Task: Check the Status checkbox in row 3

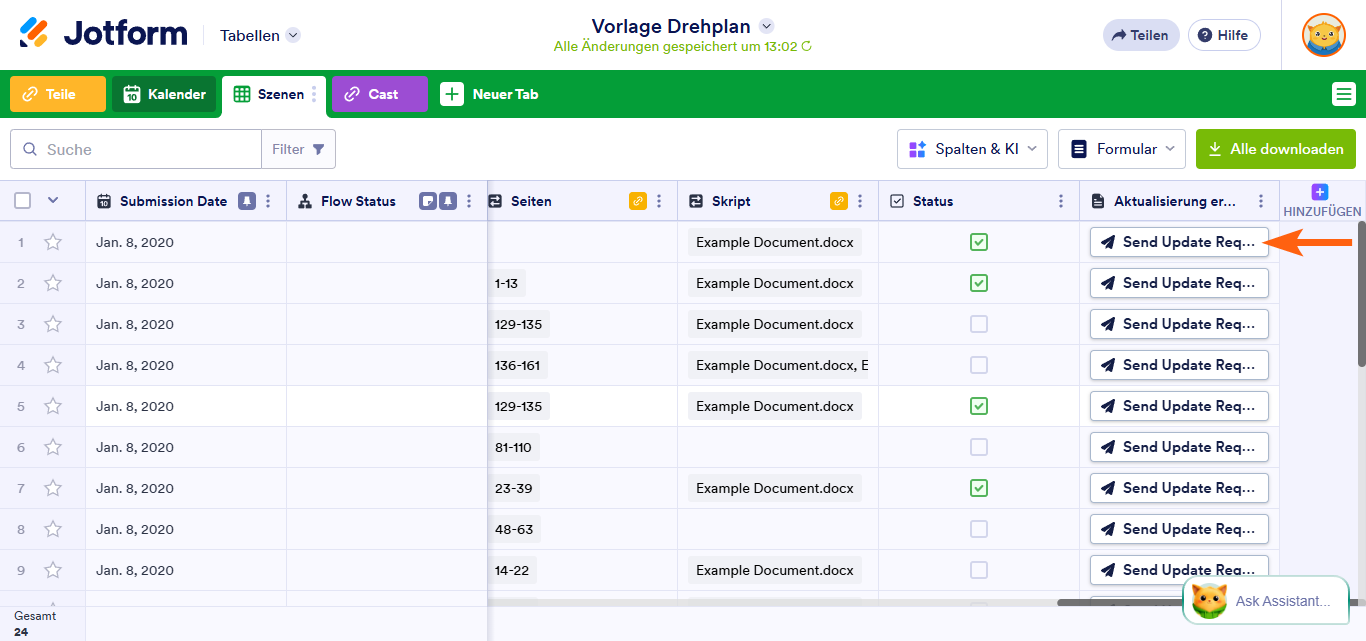Action: click(x=978, y=323)
